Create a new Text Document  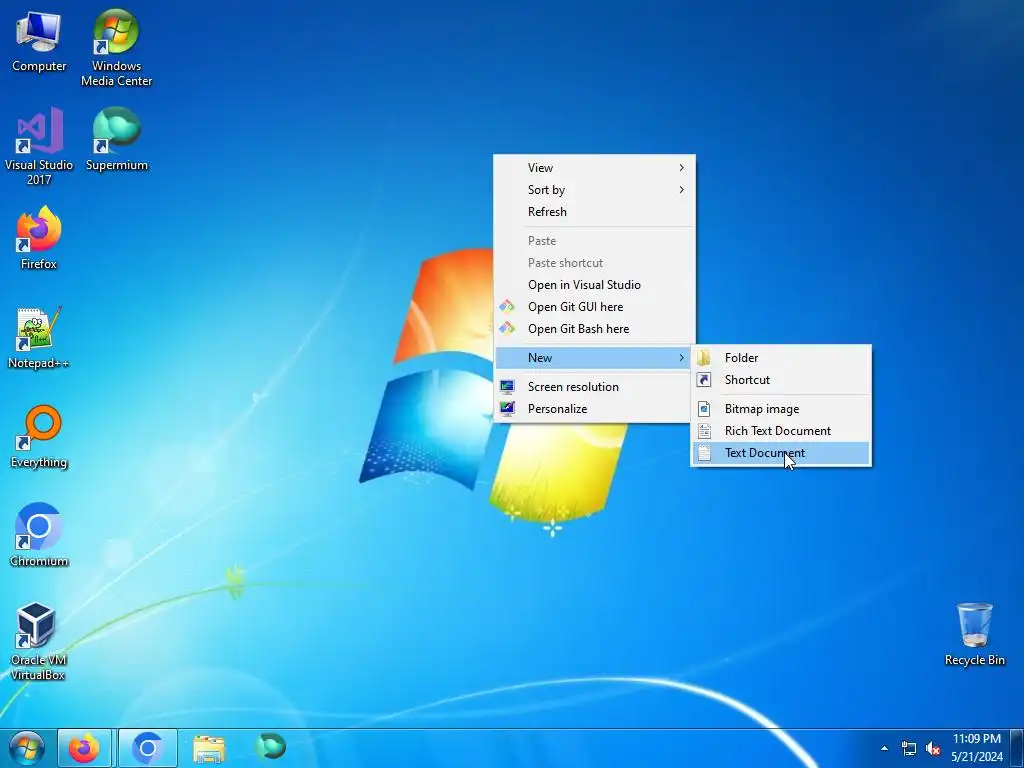[x=781, y=453]
